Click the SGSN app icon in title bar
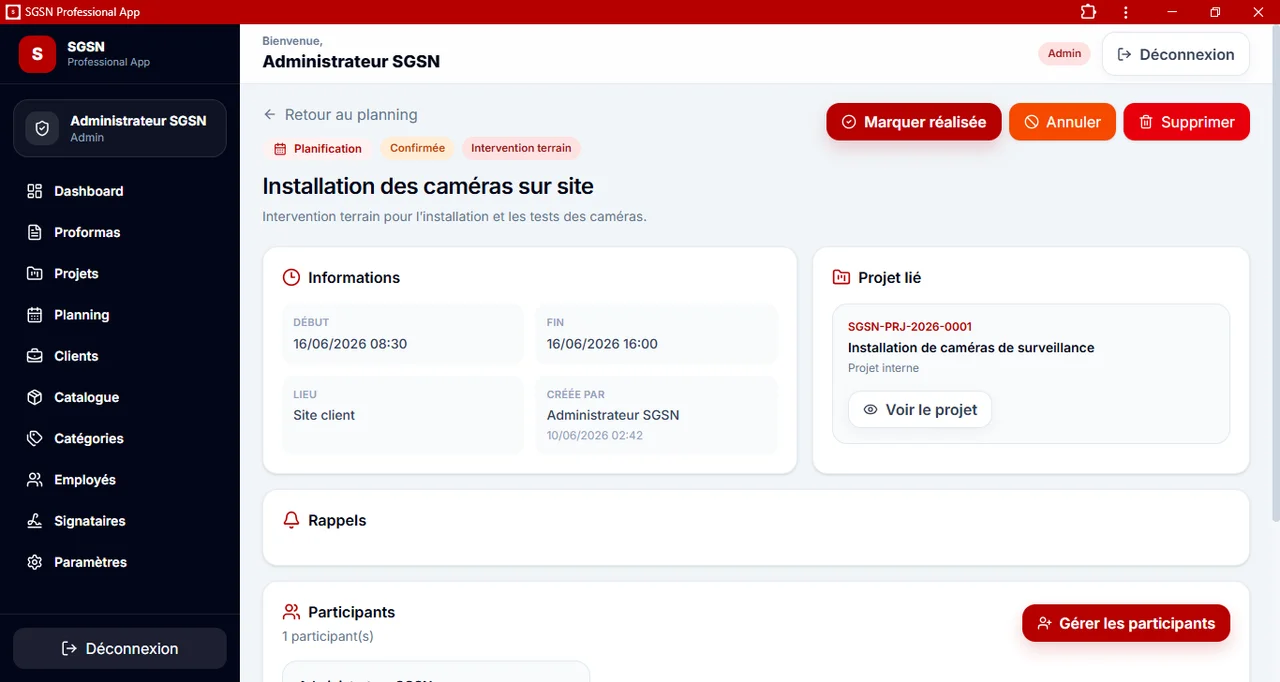 [13, 12]
